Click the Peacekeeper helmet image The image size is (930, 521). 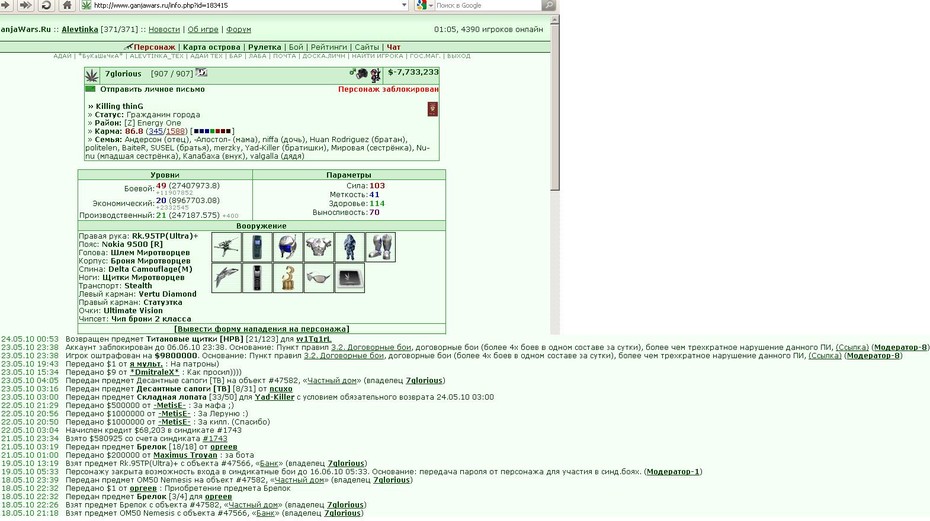click(288, 247)
